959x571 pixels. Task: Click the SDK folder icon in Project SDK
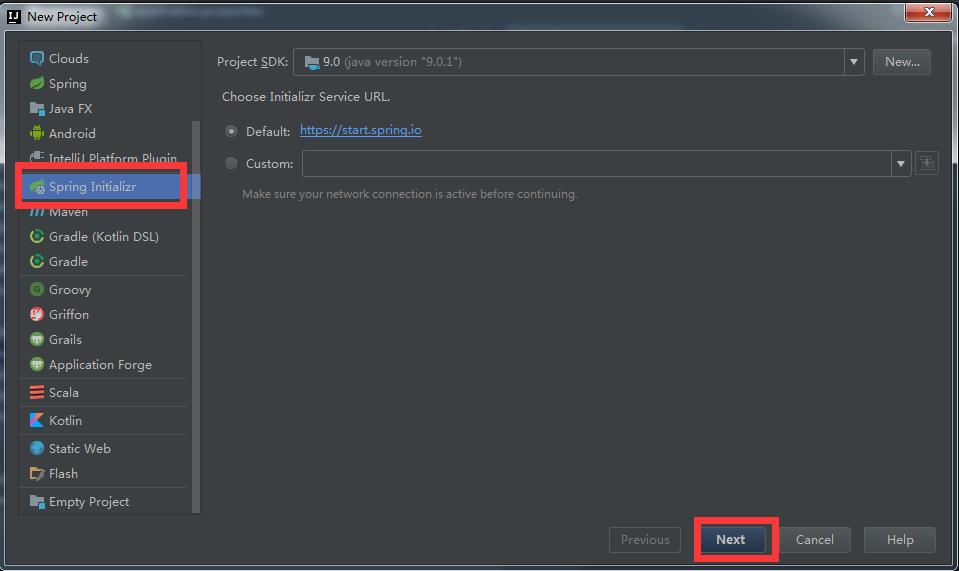[312, 62]
